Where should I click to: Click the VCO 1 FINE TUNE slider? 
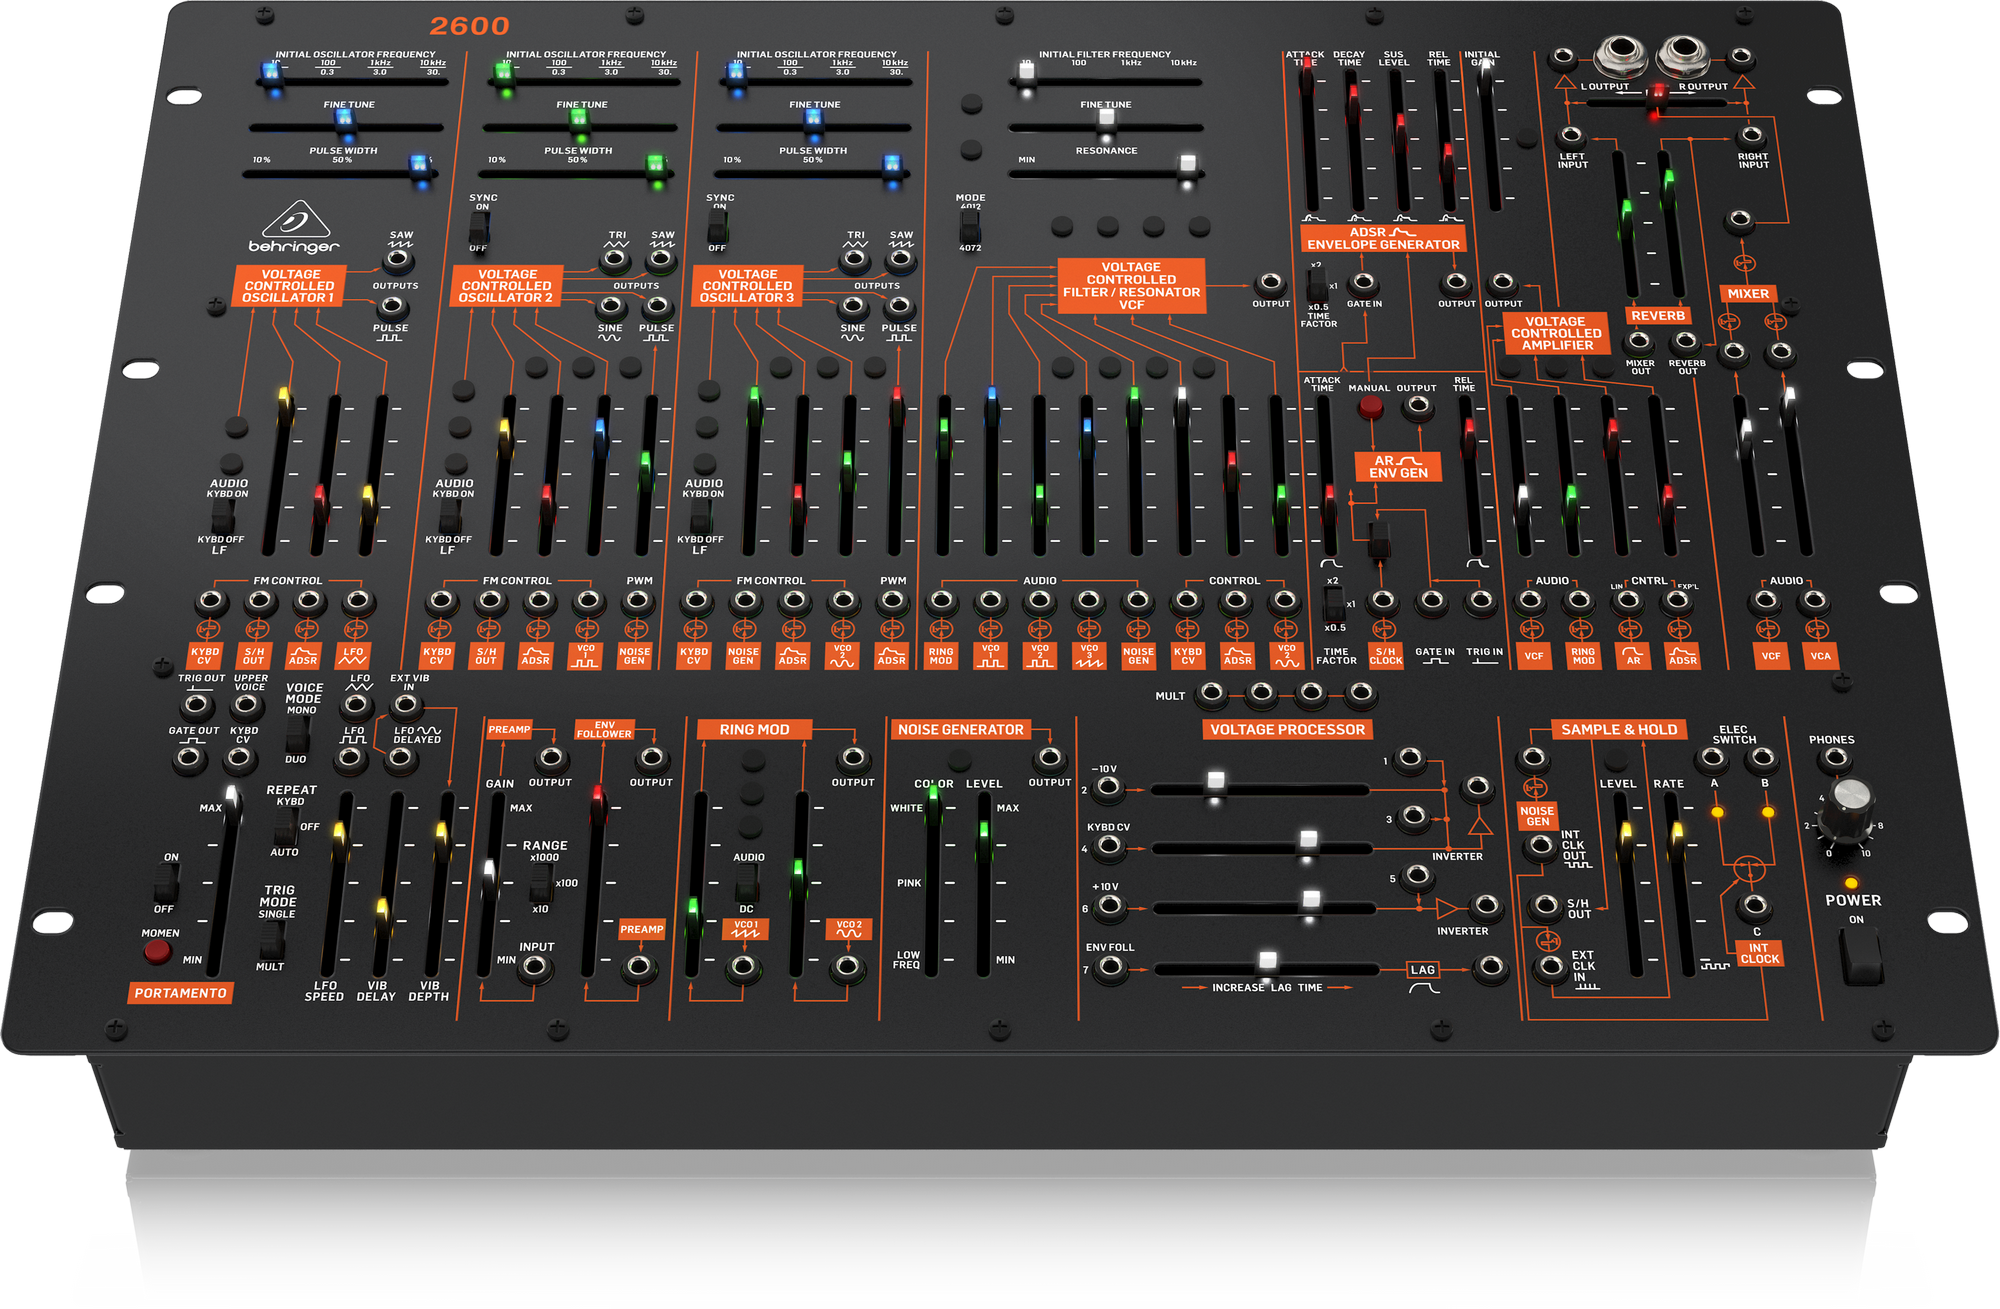(x=345, y=120)
